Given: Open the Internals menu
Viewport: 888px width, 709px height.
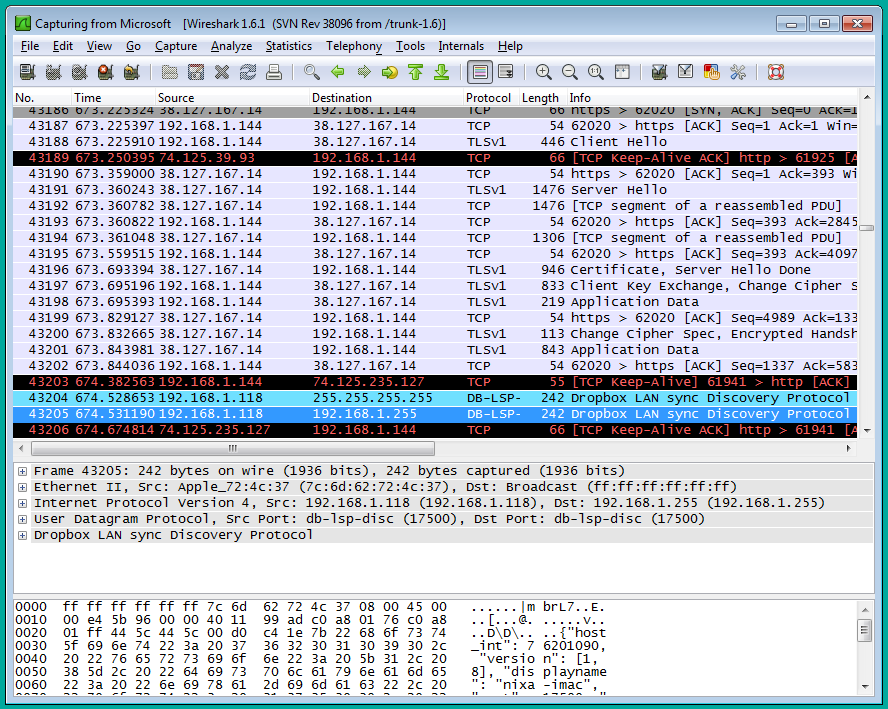Looking at the screenshot, I should (461, 46).
